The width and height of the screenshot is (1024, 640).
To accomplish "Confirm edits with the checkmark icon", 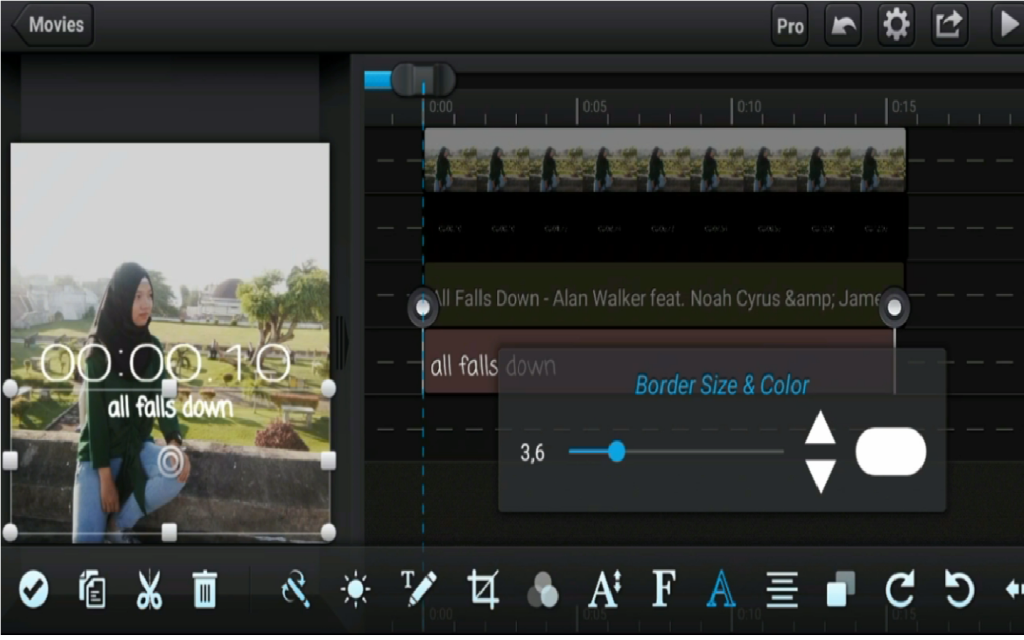I will [x=33, y=589].
